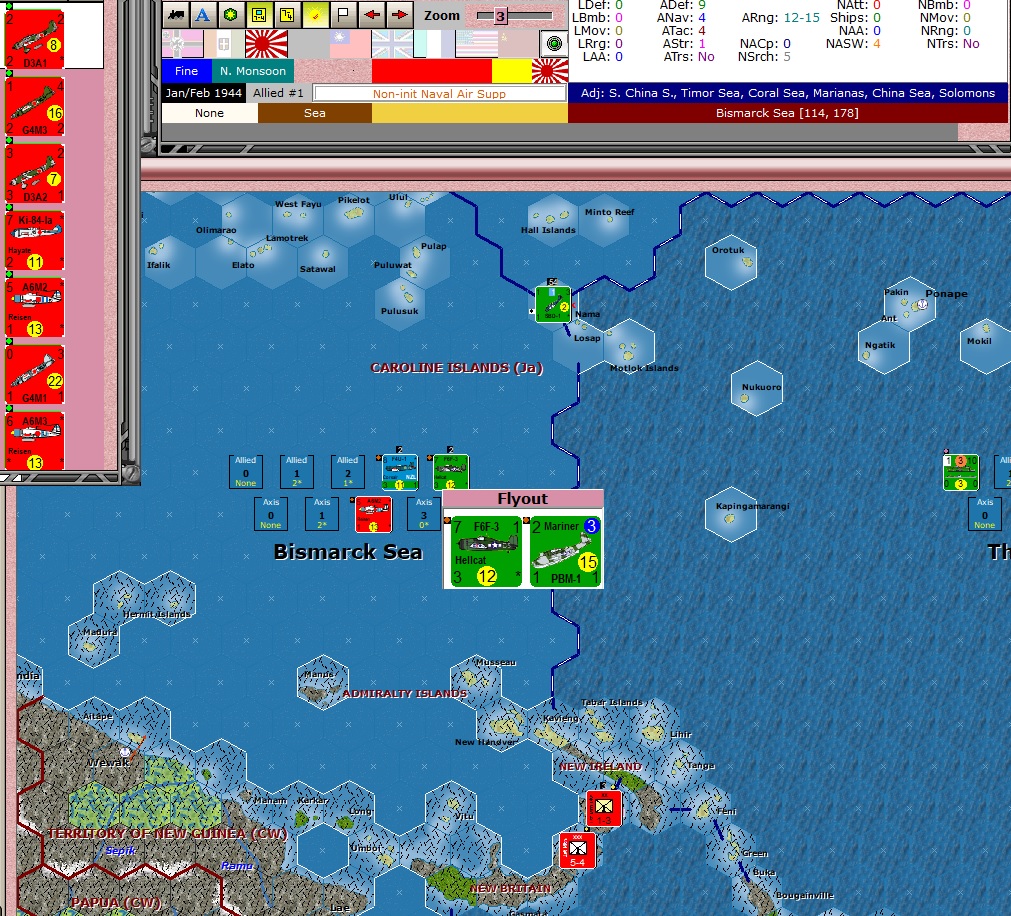Screen dimensions: 1011x916
Task: Select the United States flag
Action: [476, 44]
